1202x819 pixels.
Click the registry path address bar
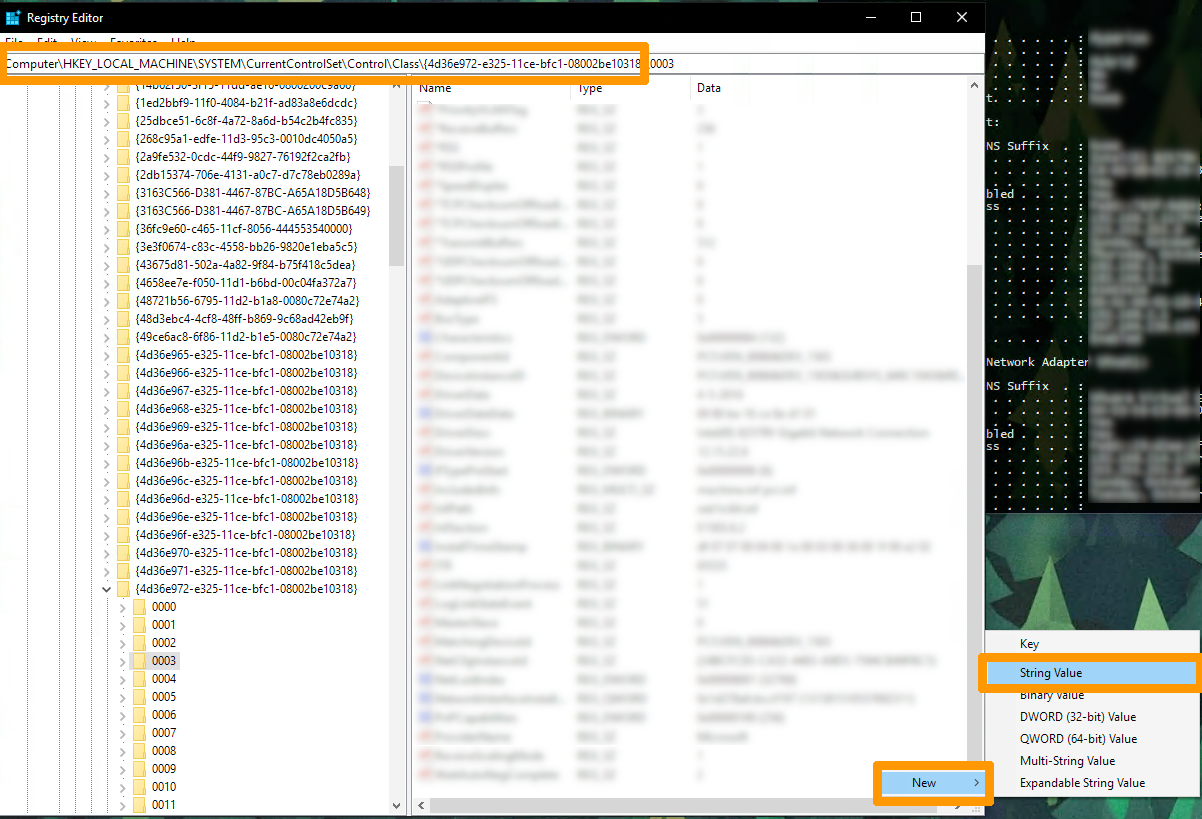click(x=490, y=64)
